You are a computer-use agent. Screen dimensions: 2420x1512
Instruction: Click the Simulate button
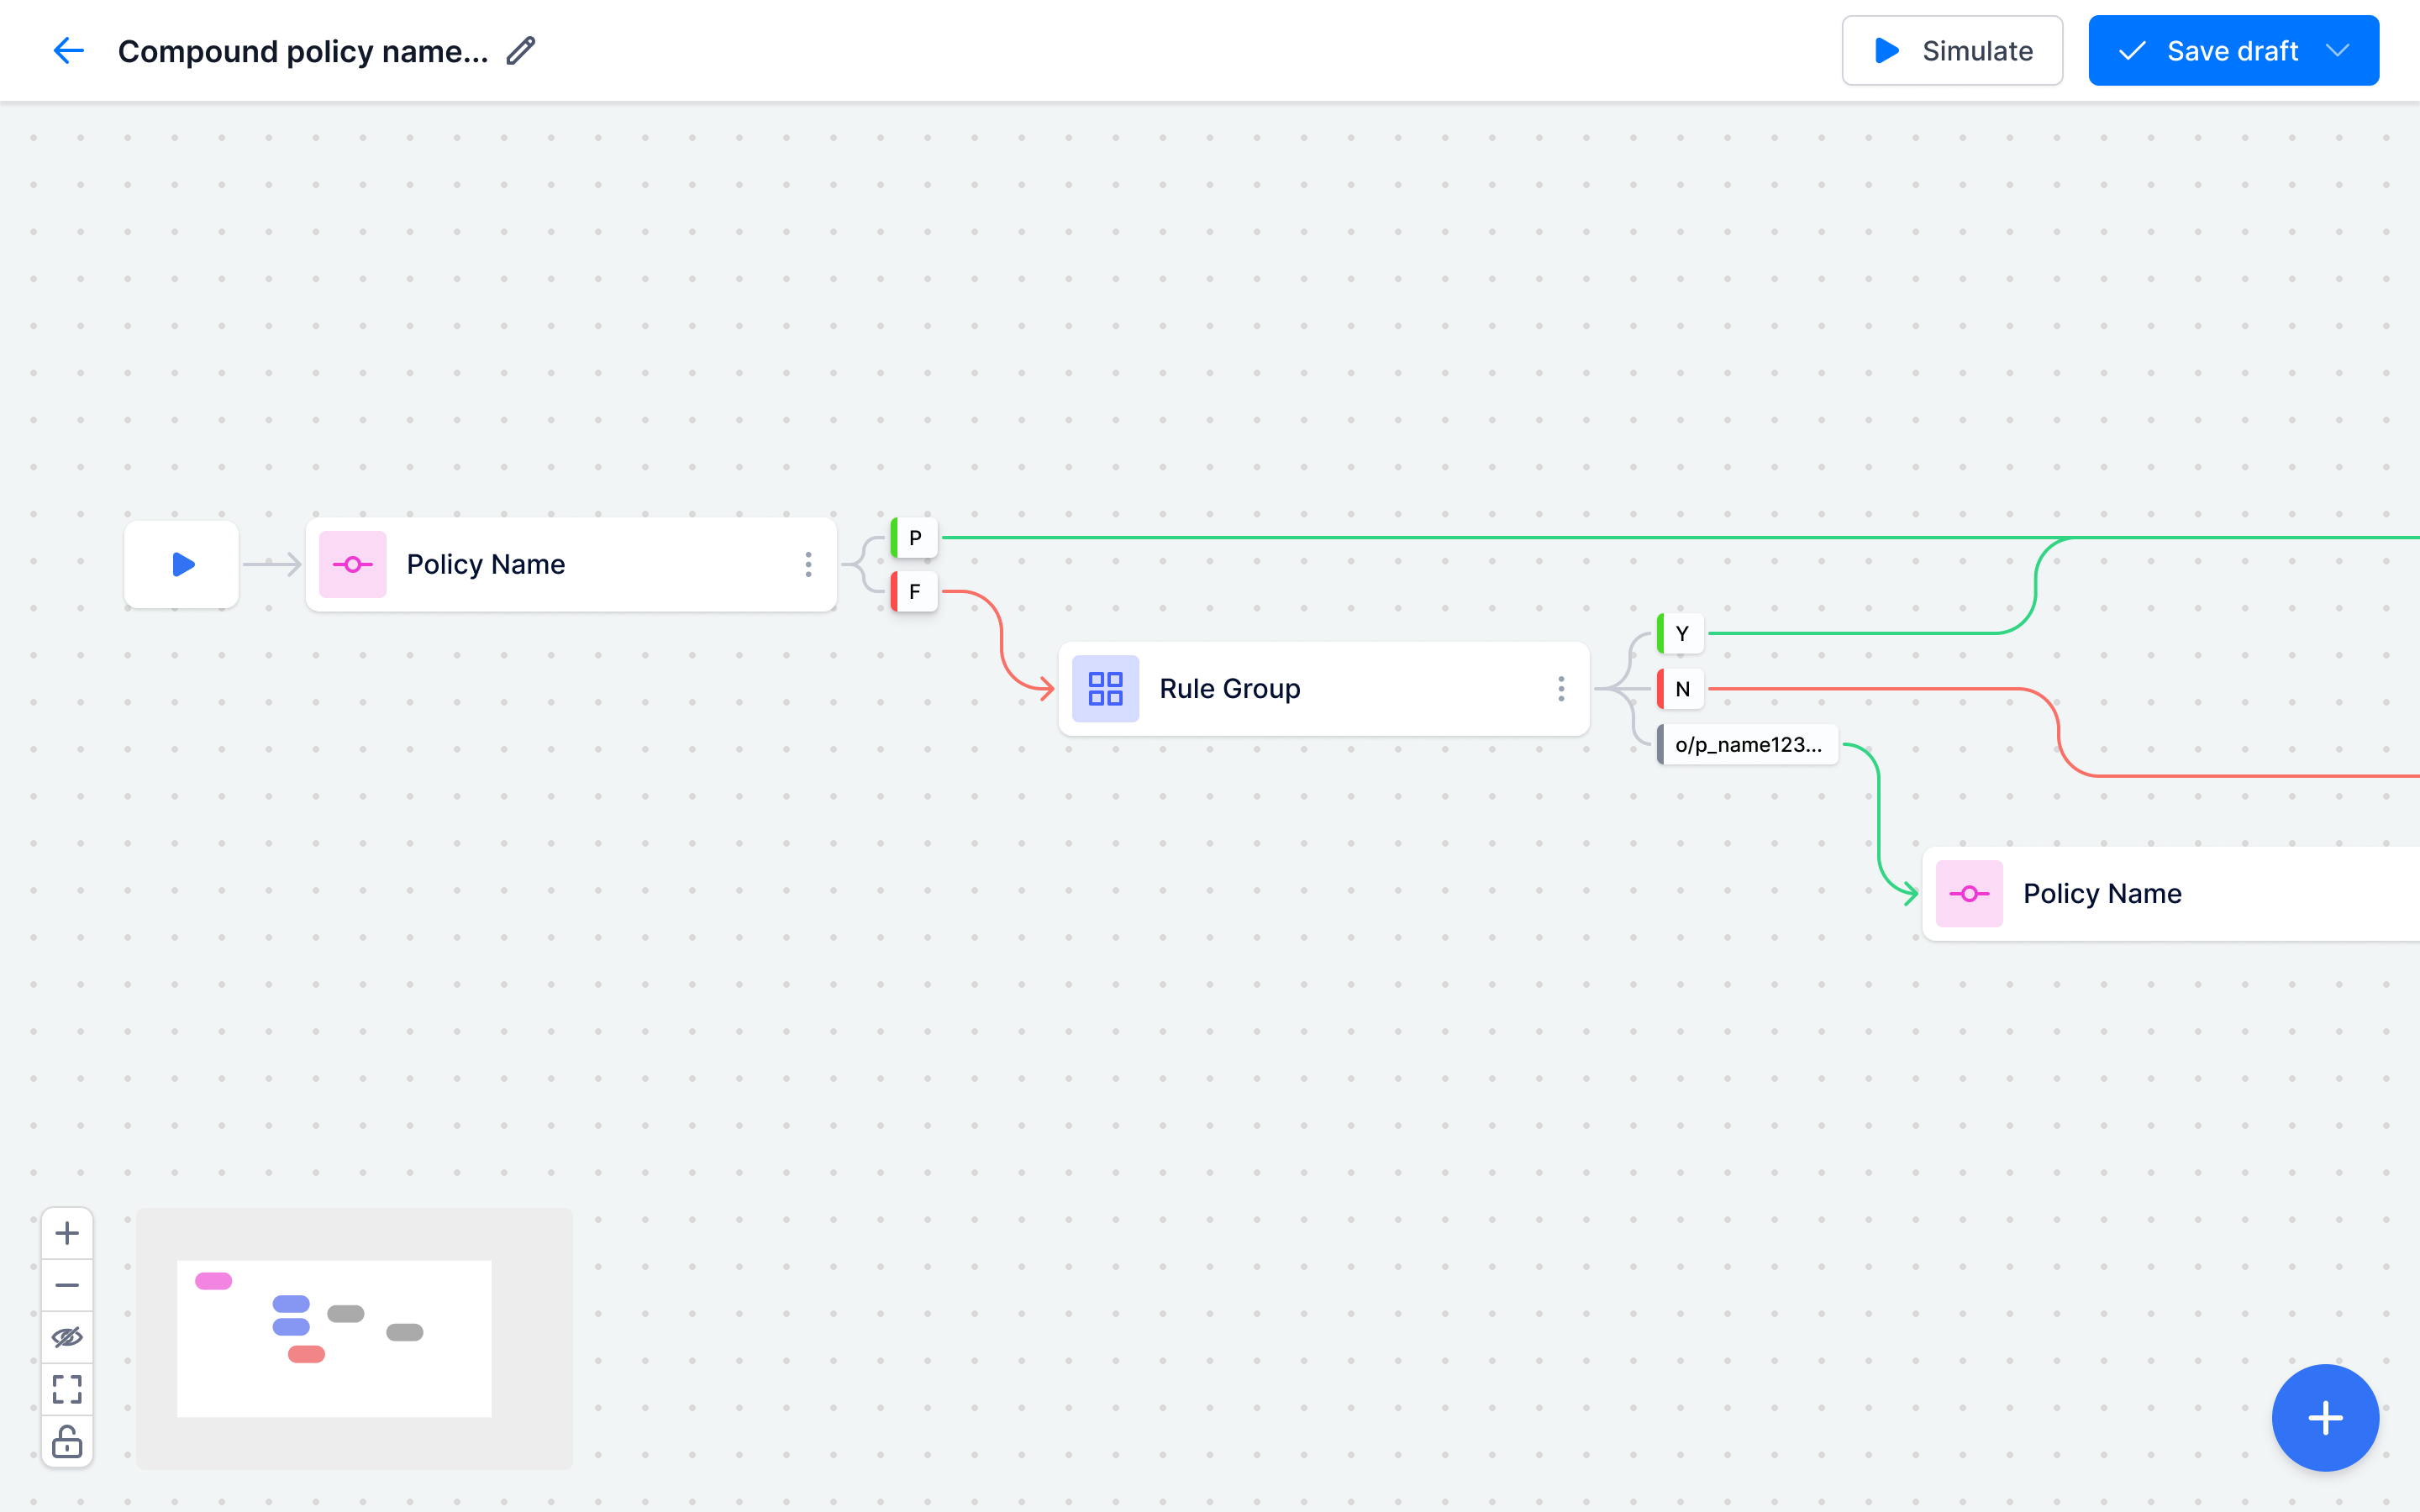(x=1952, y=51)
